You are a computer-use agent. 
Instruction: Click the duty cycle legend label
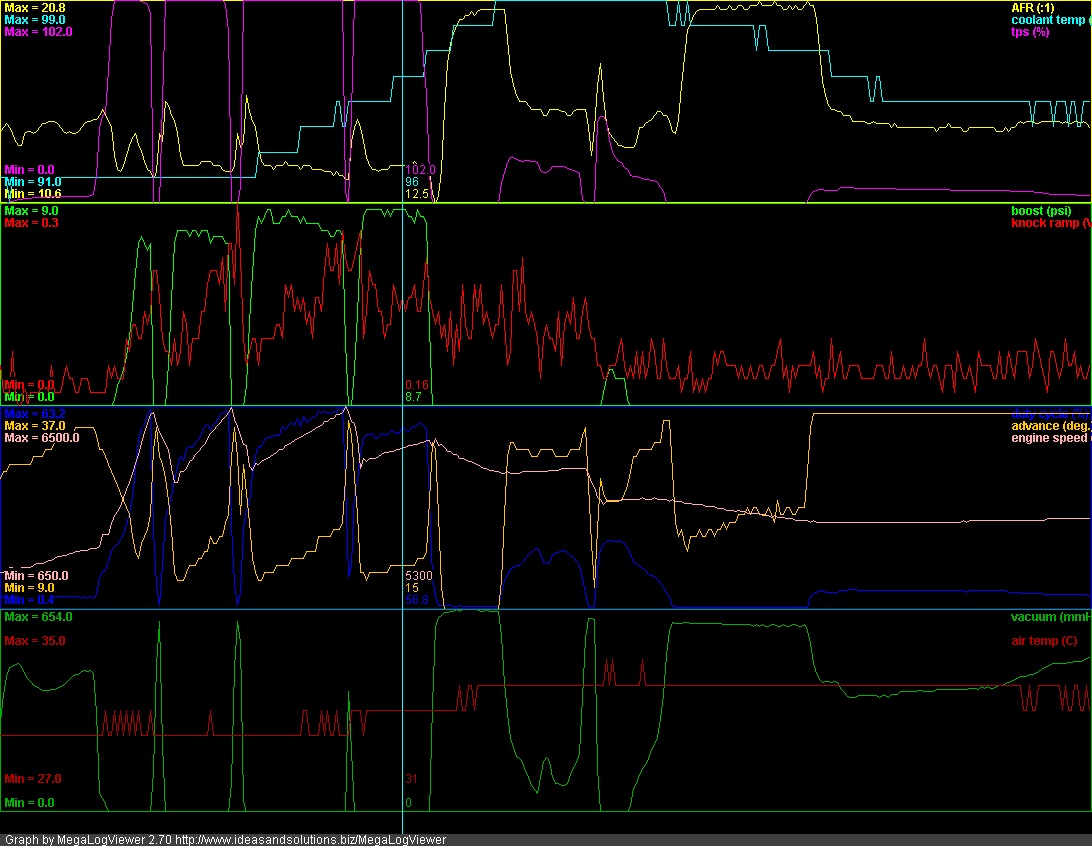pos(1051,414)
